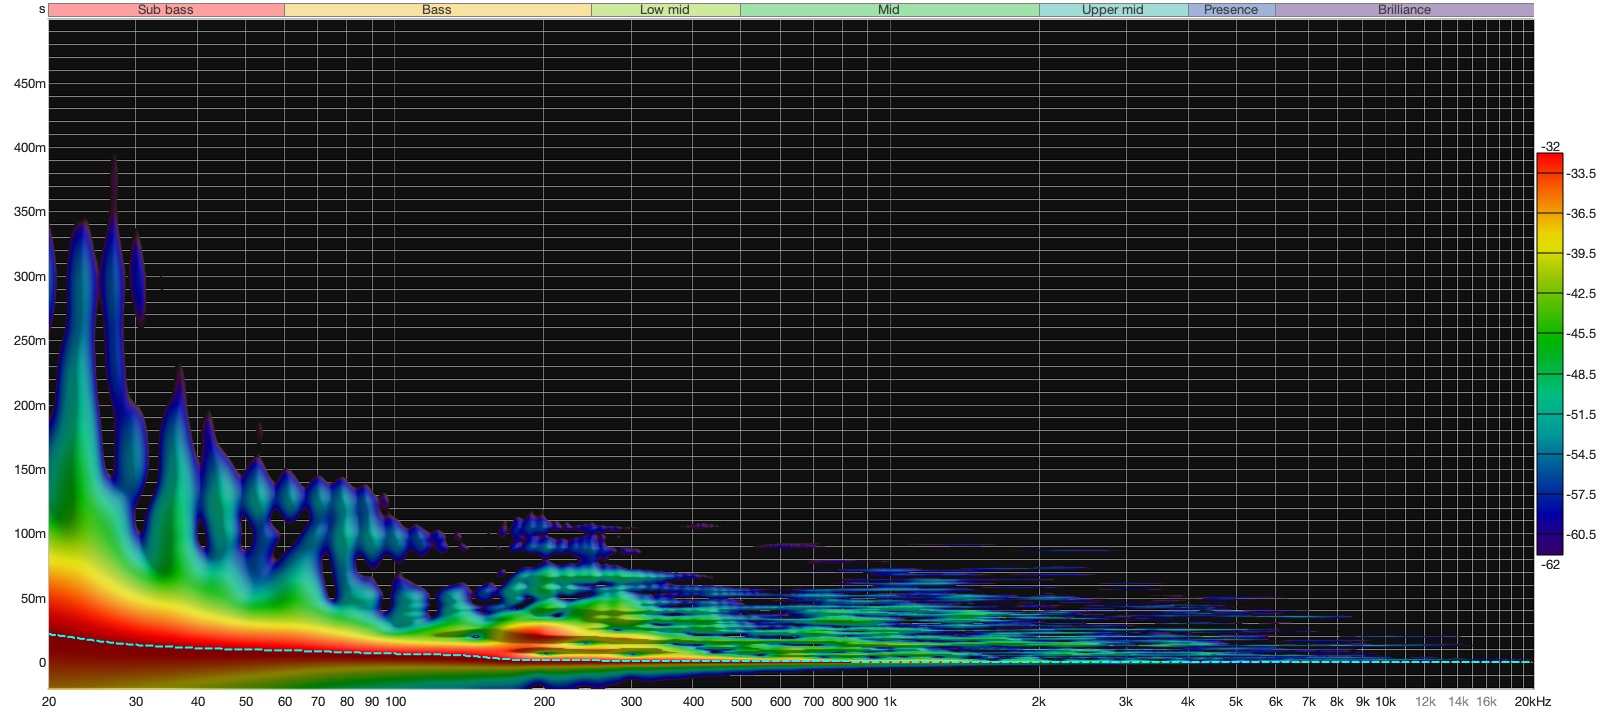Image resolution: width=1600 pixels, height=714 pixels.
Task: Select the Bass frequency band label
Action: point(437,10)
